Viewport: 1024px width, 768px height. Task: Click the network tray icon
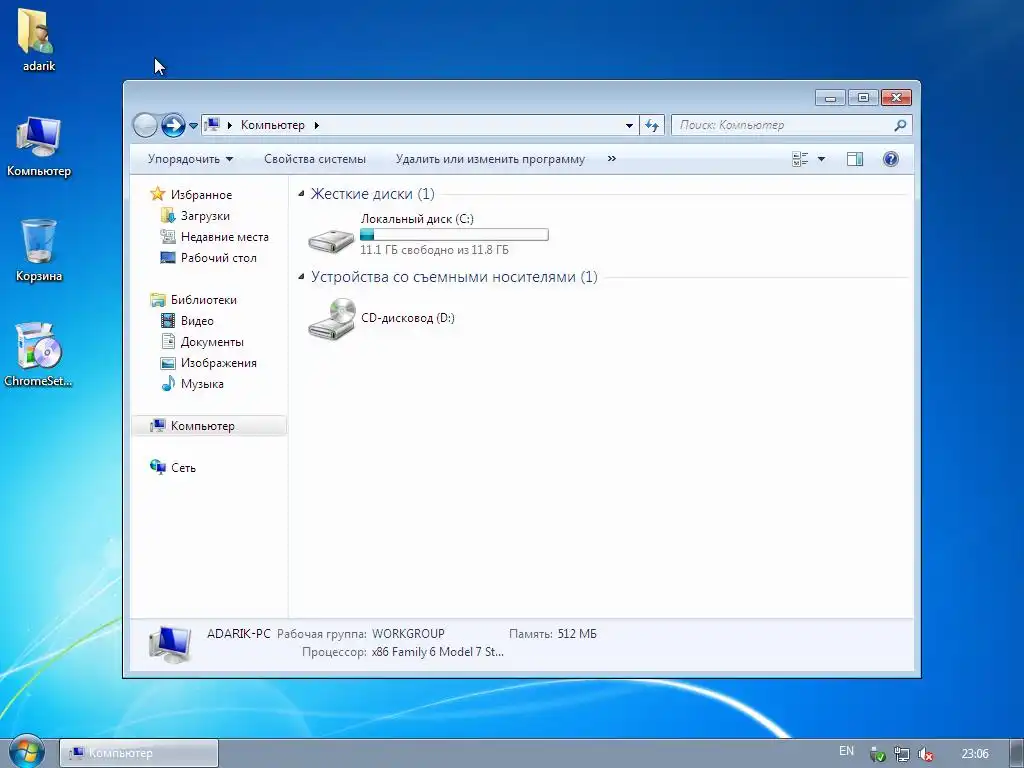pyautogui.click(x=902, y=754)
